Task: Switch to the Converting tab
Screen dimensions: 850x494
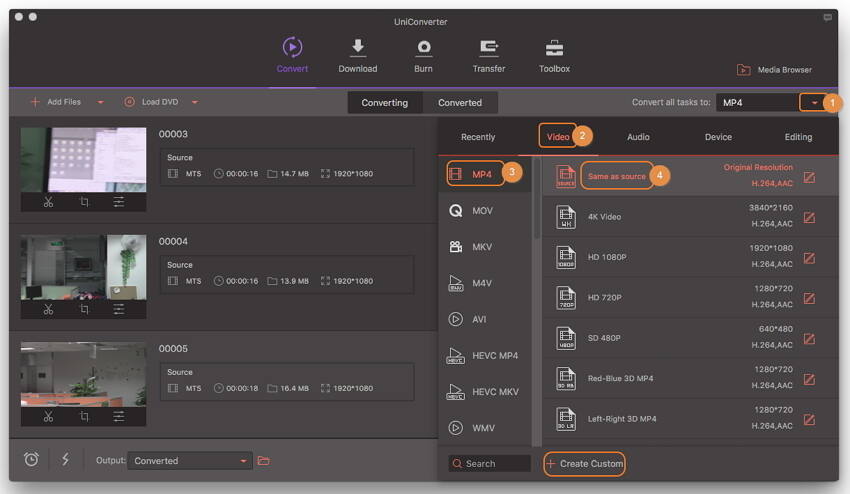Action: click(x=384, y=102)
